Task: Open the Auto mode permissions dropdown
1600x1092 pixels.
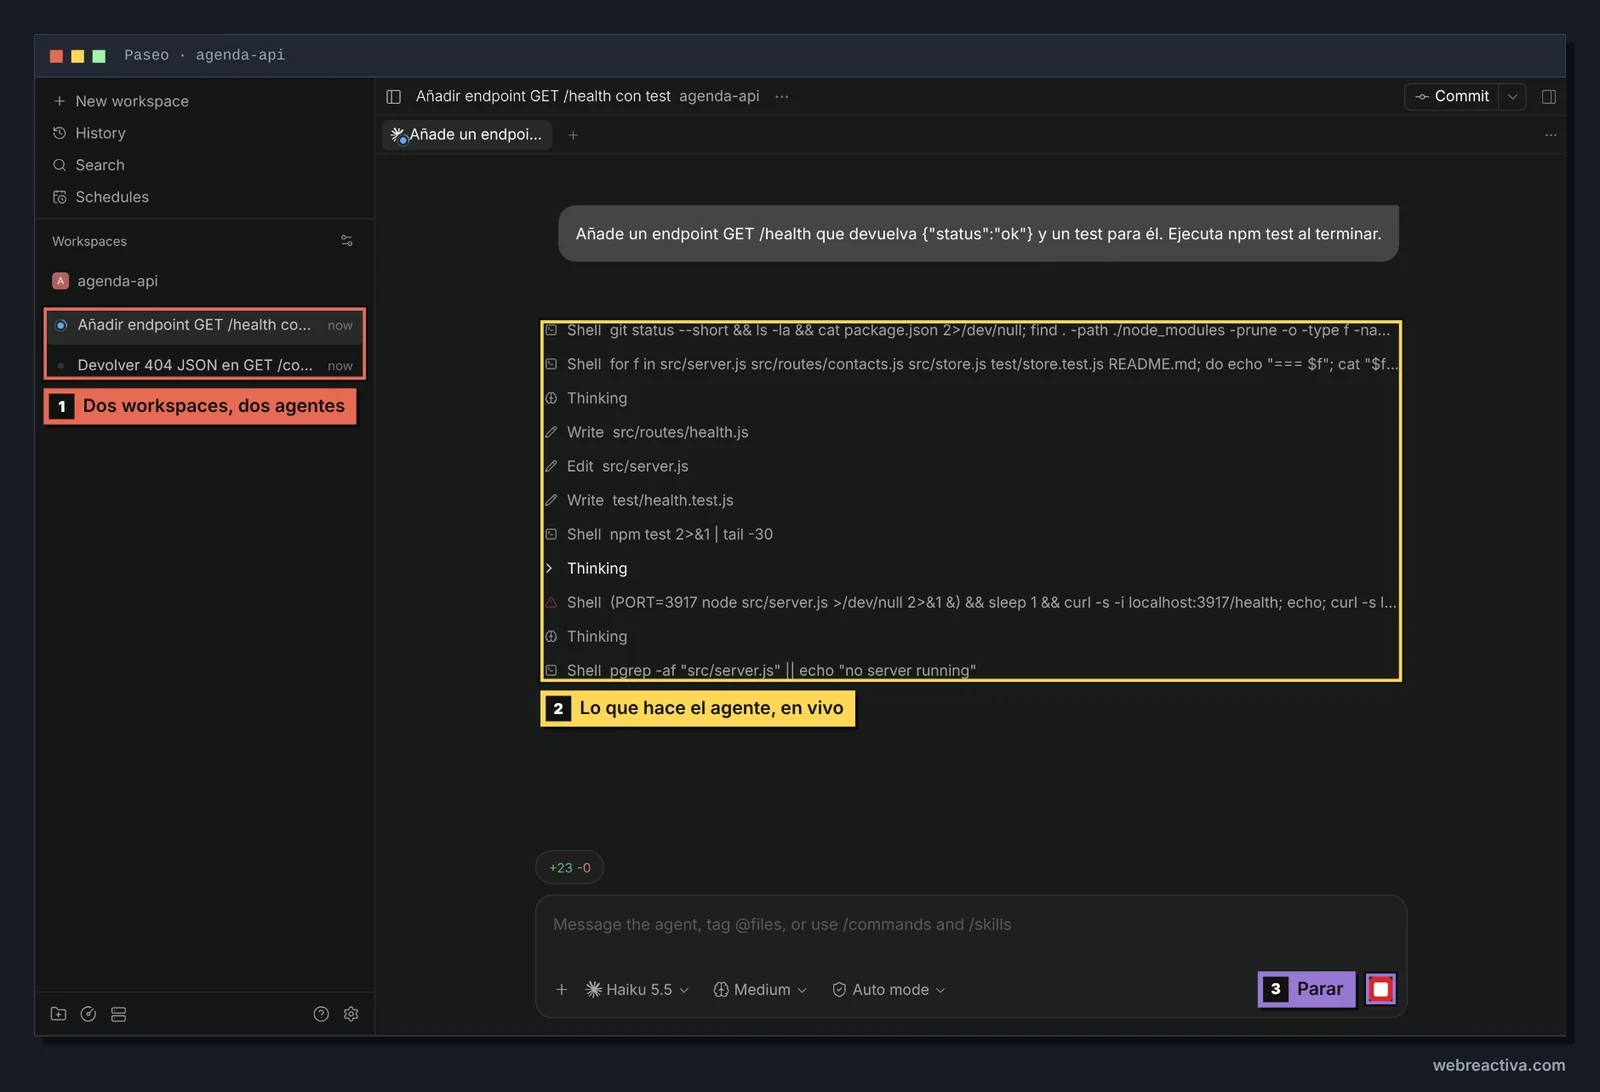Action: pos(889,990)
